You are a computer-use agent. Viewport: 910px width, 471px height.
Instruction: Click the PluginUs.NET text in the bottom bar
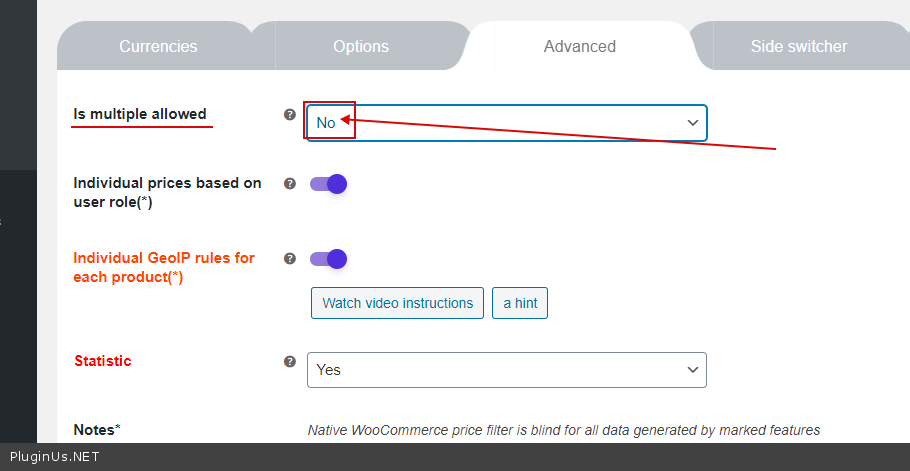[x=54, y=457]
